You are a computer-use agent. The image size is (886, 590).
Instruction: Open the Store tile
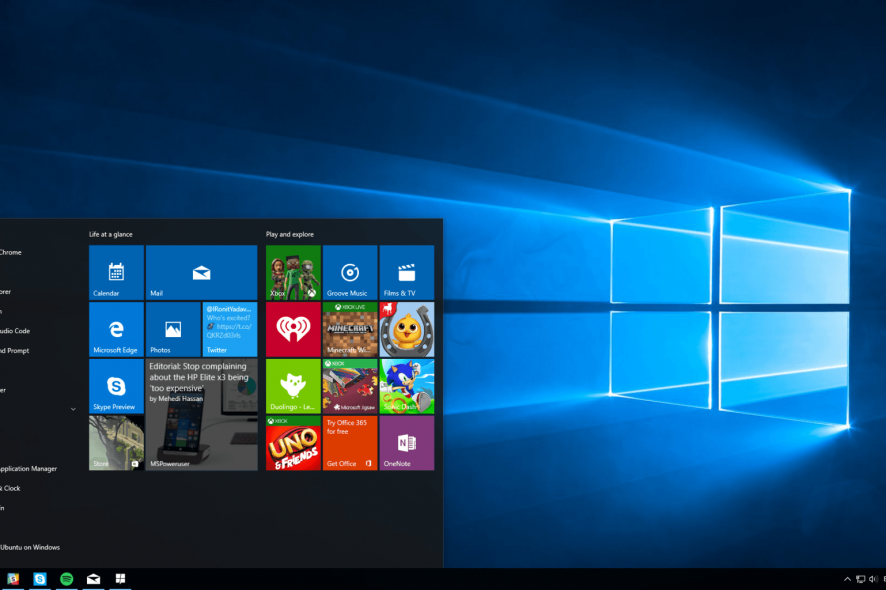click(x=116, y=443)
